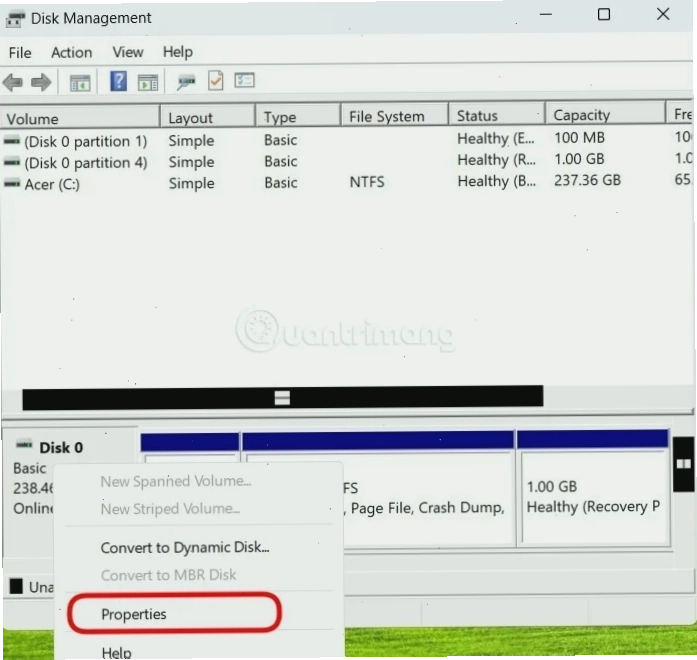The width and height of the screenshot is (697, 660).
Task: Choose Convert to Dynamic Disk
Action: tap(185, 548)
